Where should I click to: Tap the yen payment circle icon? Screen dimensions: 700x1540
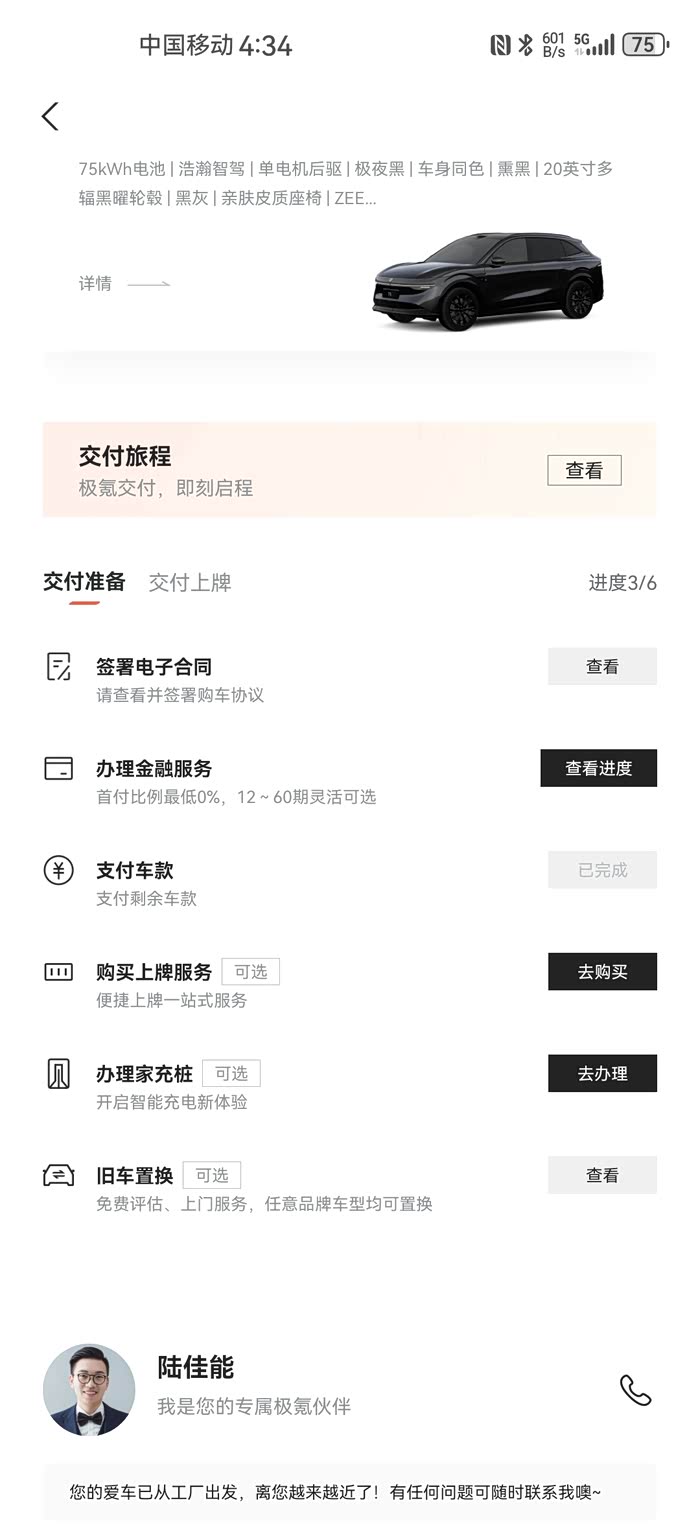coord(59,870)
